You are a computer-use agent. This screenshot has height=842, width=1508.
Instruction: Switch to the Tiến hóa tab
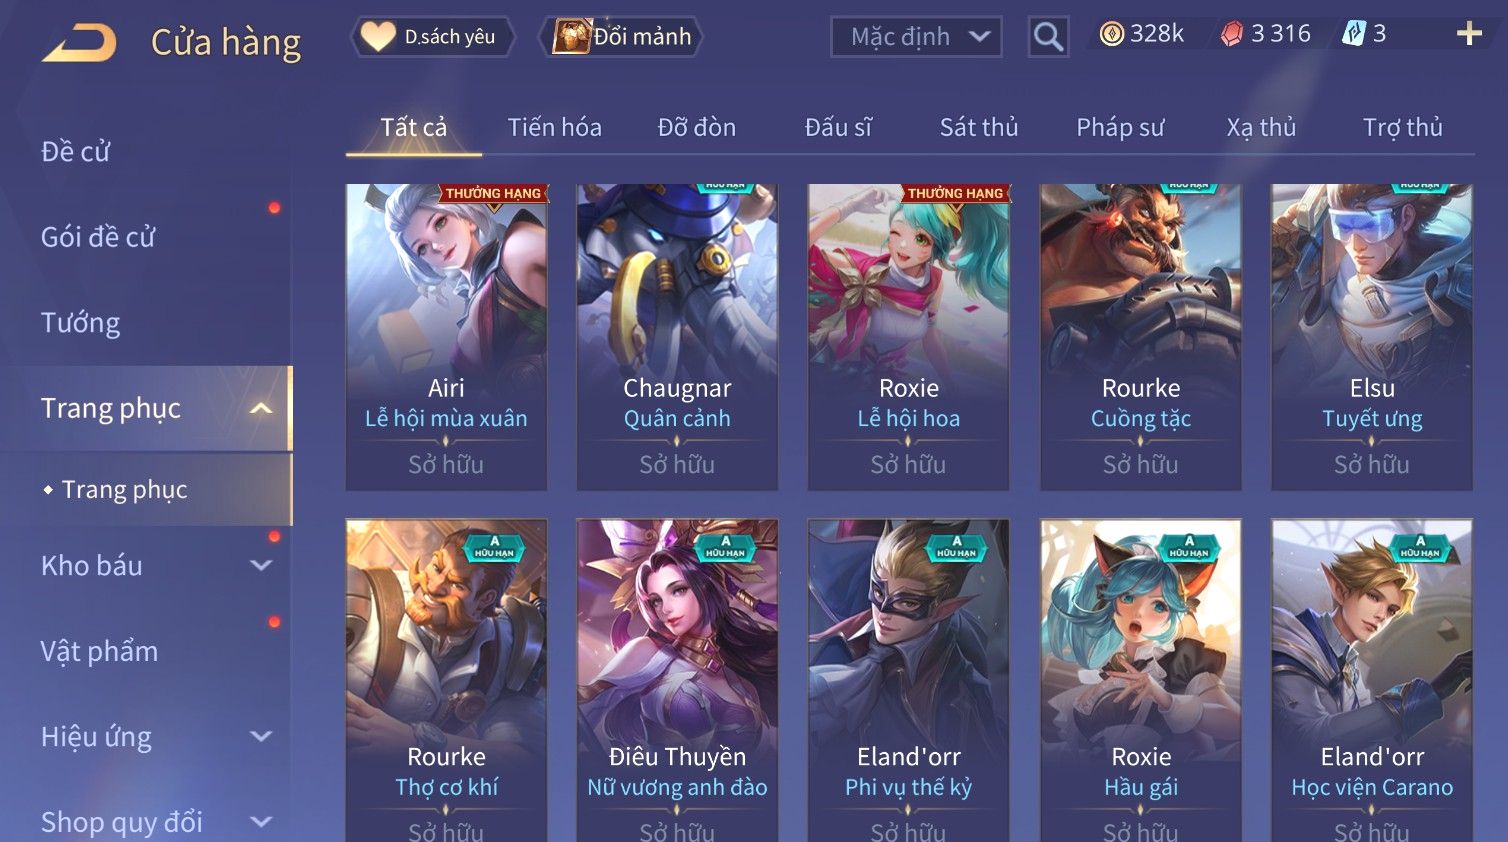point(554,127)
